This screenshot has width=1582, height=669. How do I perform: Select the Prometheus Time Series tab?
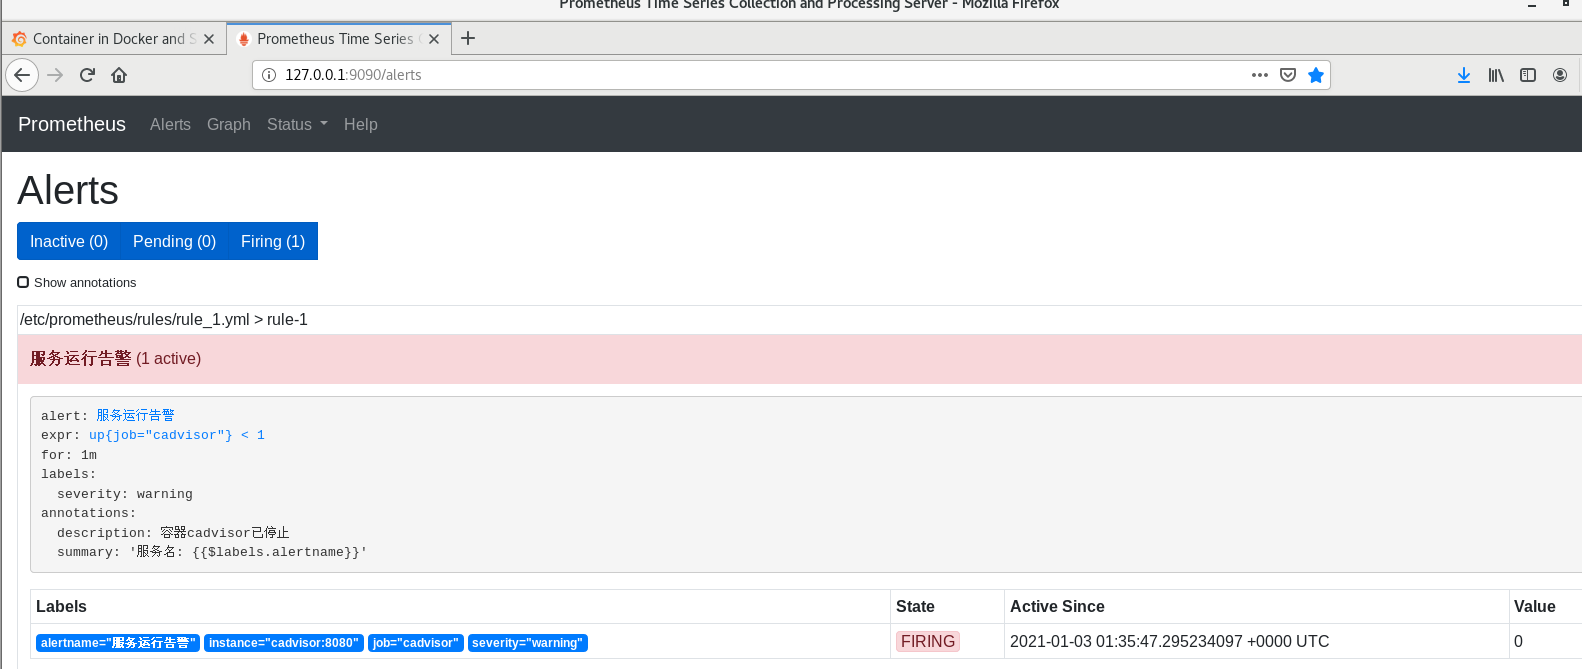pyautogui.click(x=339, y=39)
